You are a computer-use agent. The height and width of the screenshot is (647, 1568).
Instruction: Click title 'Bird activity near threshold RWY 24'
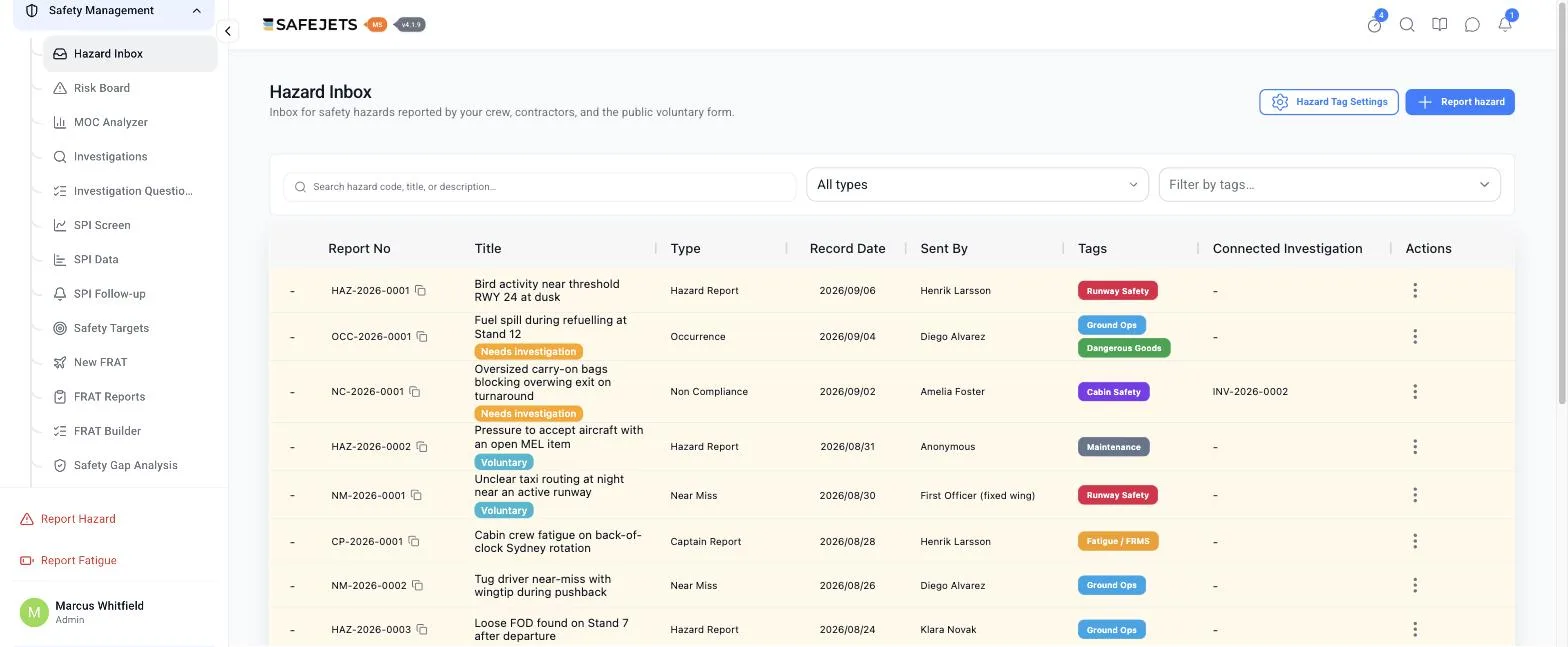coord(547,291)
